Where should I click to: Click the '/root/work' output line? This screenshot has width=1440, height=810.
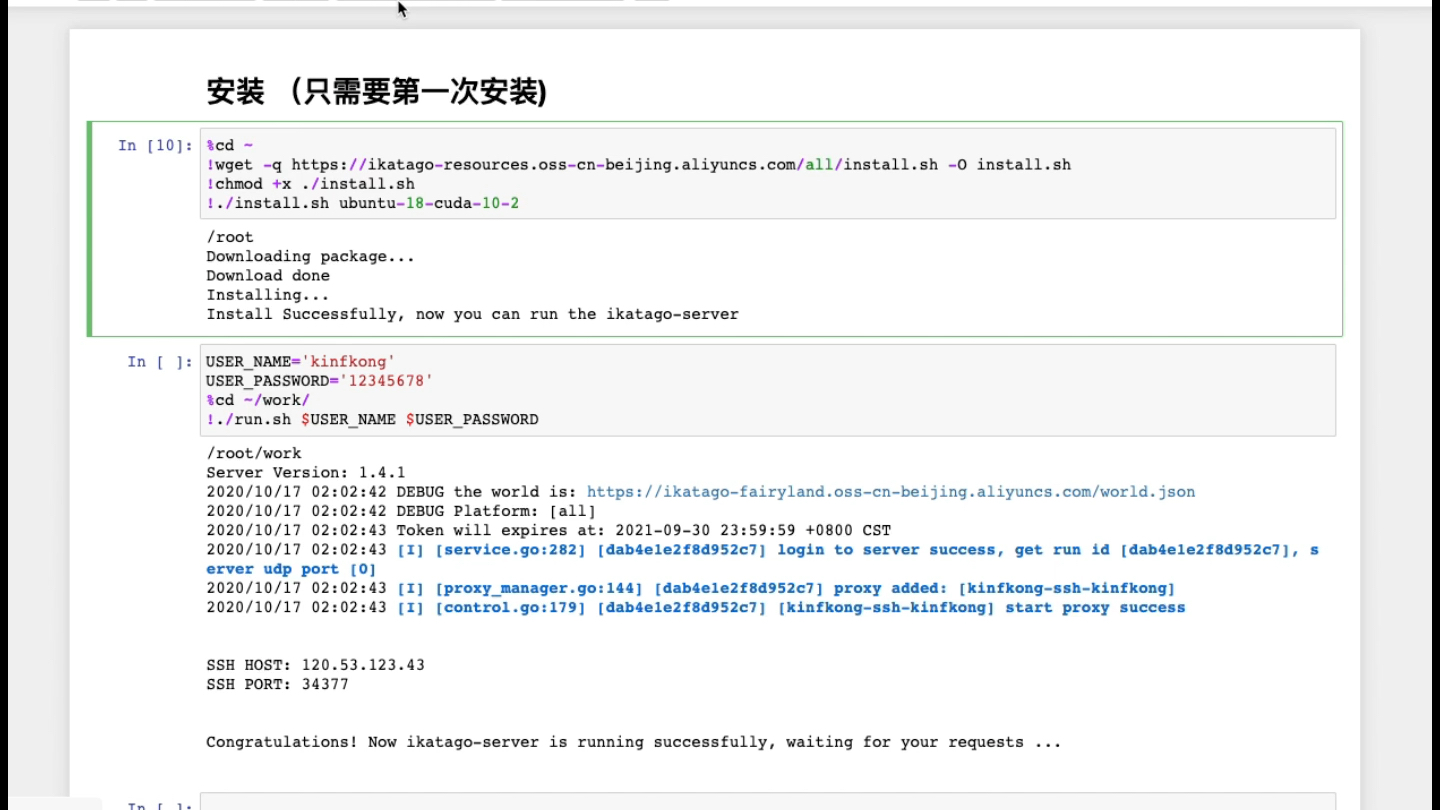(254, 453)
